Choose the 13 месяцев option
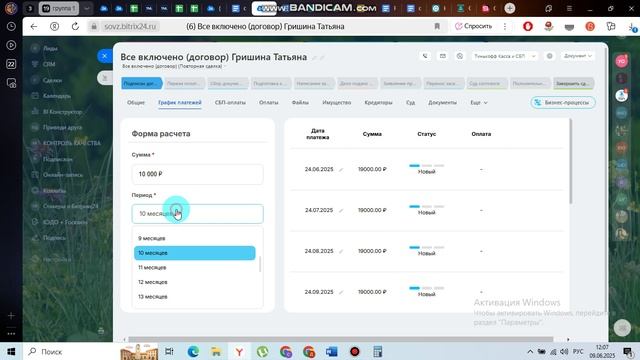 point(195,297)
